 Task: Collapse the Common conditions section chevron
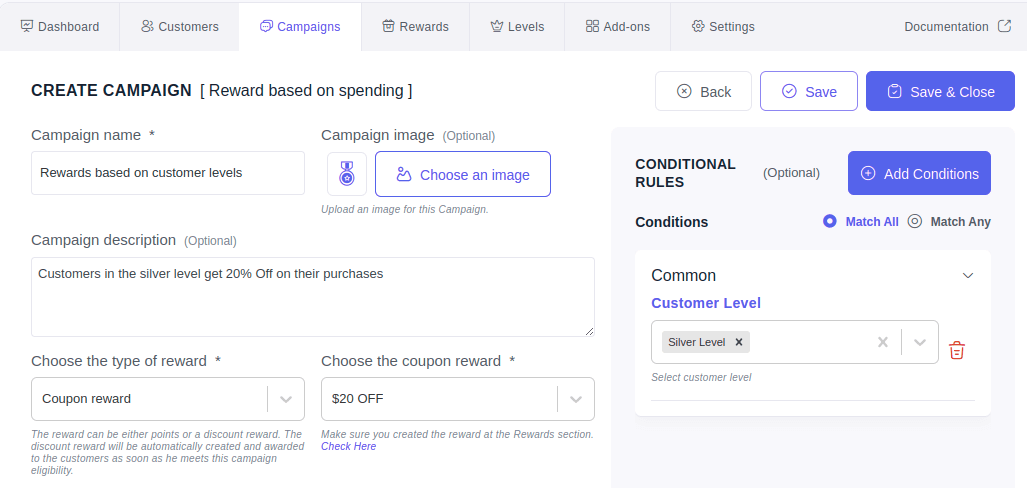[x=967, y=276]
